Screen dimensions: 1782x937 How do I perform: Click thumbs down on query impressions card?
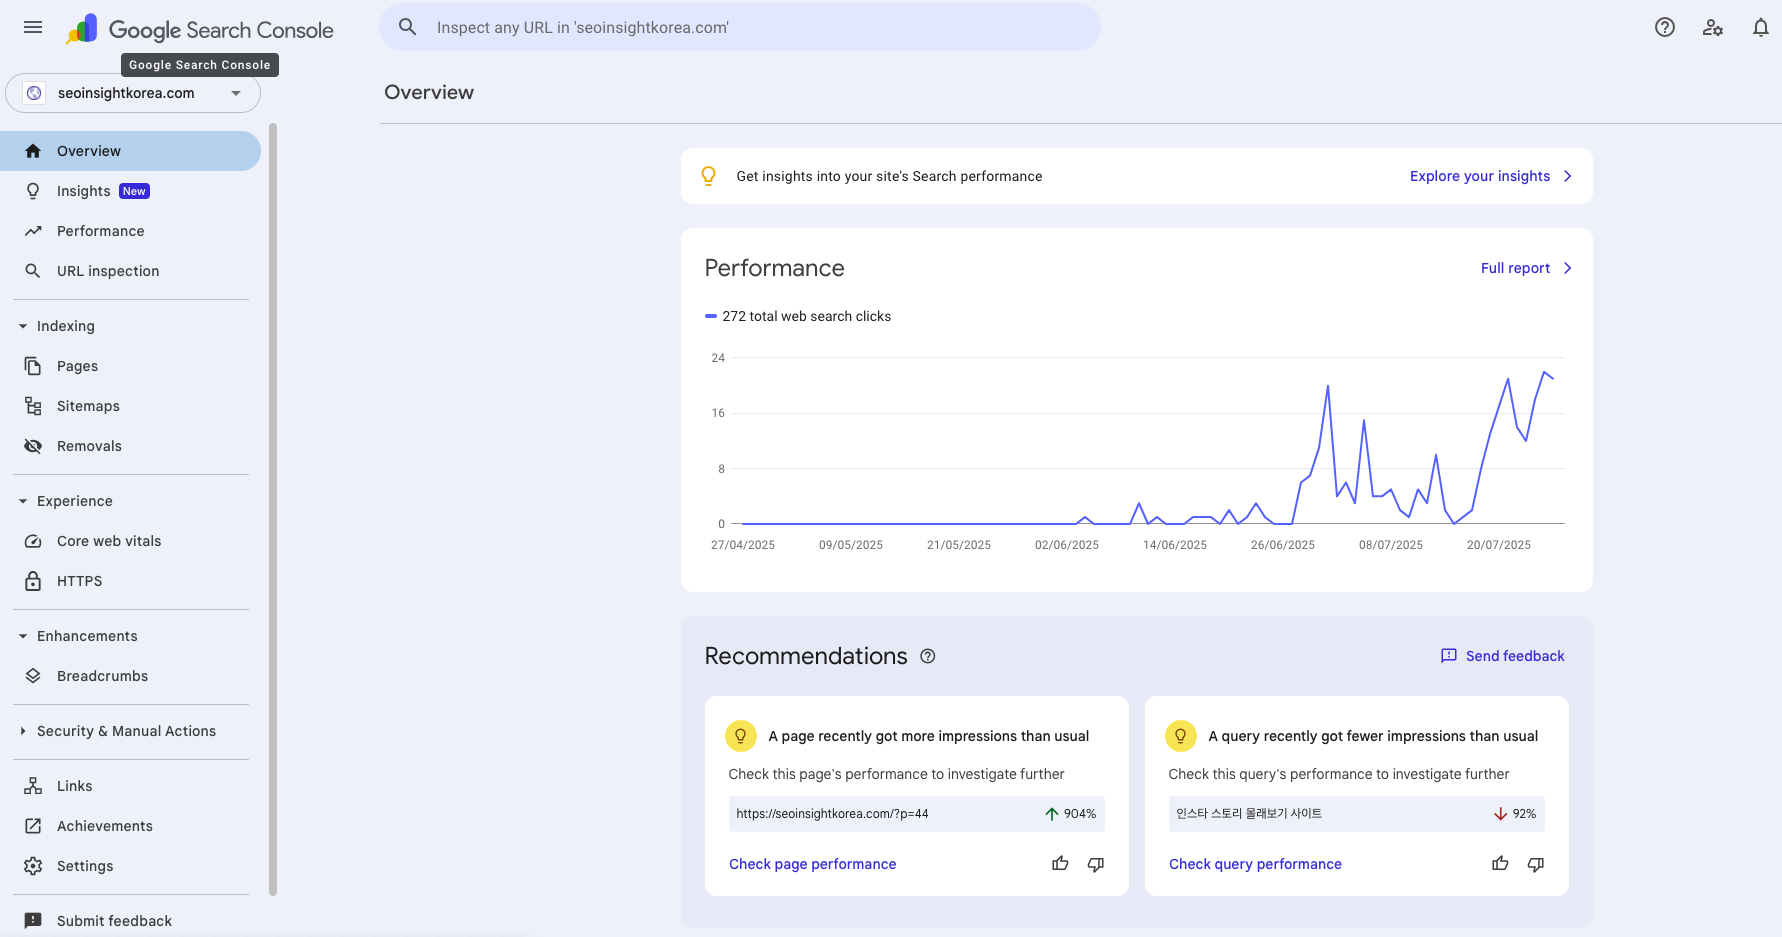click(x=1536, y=863)
